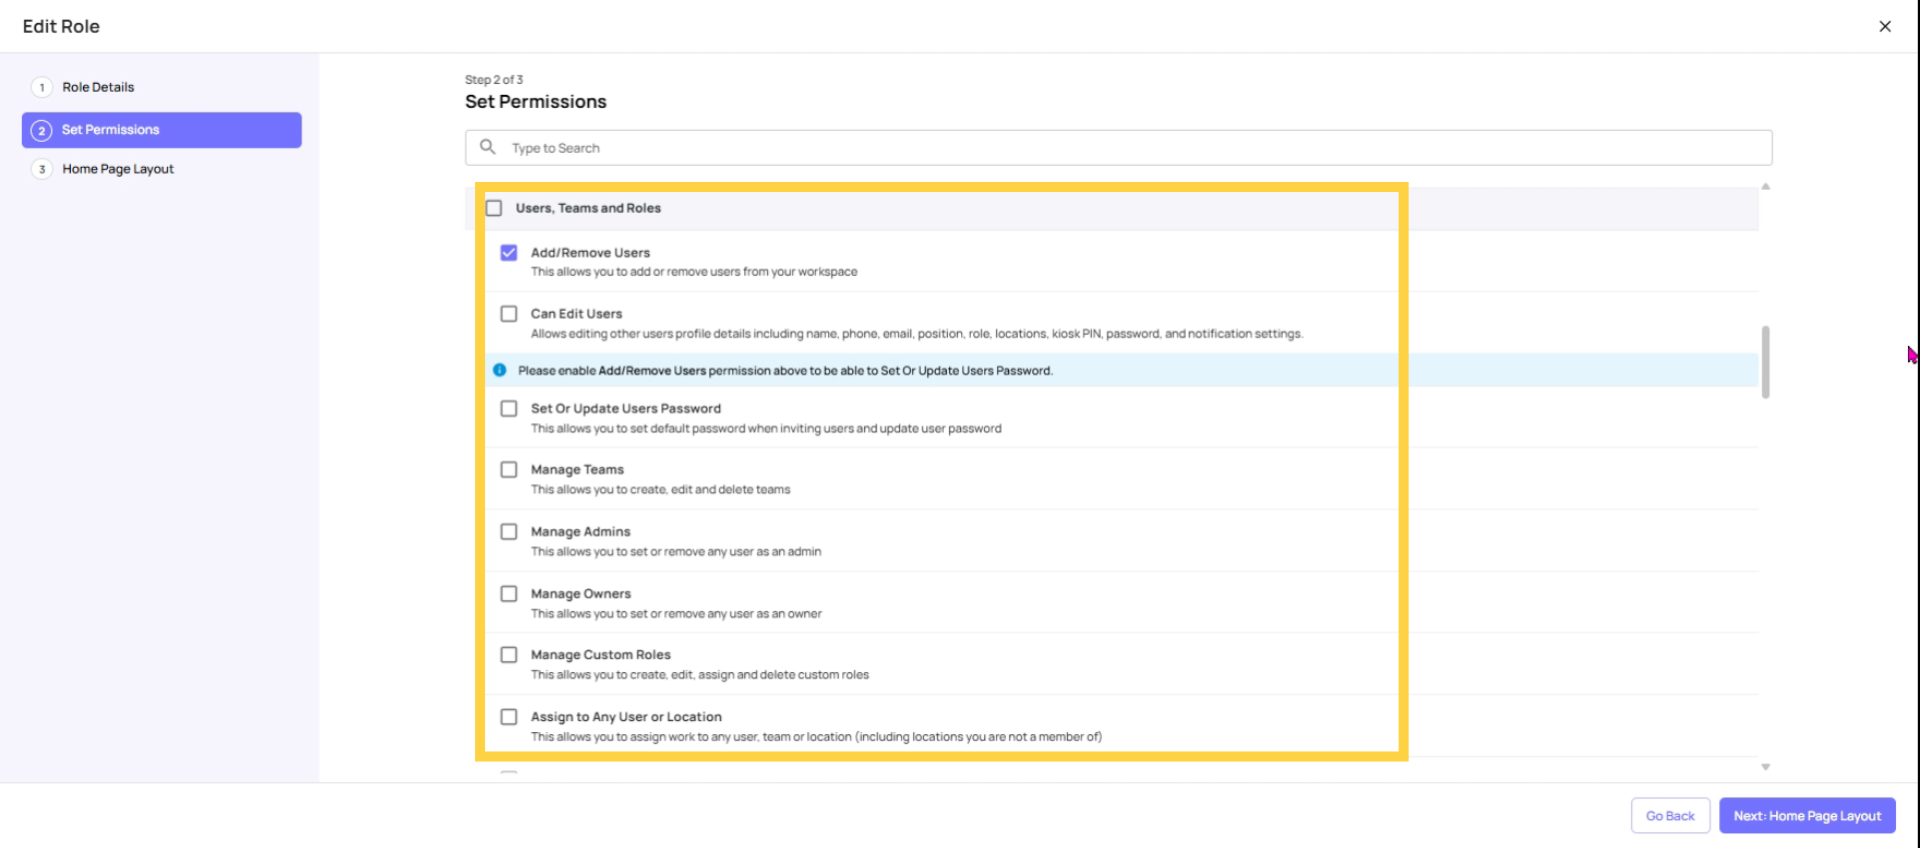Click the scroll down arrow of permissions list

point(1765,767)
